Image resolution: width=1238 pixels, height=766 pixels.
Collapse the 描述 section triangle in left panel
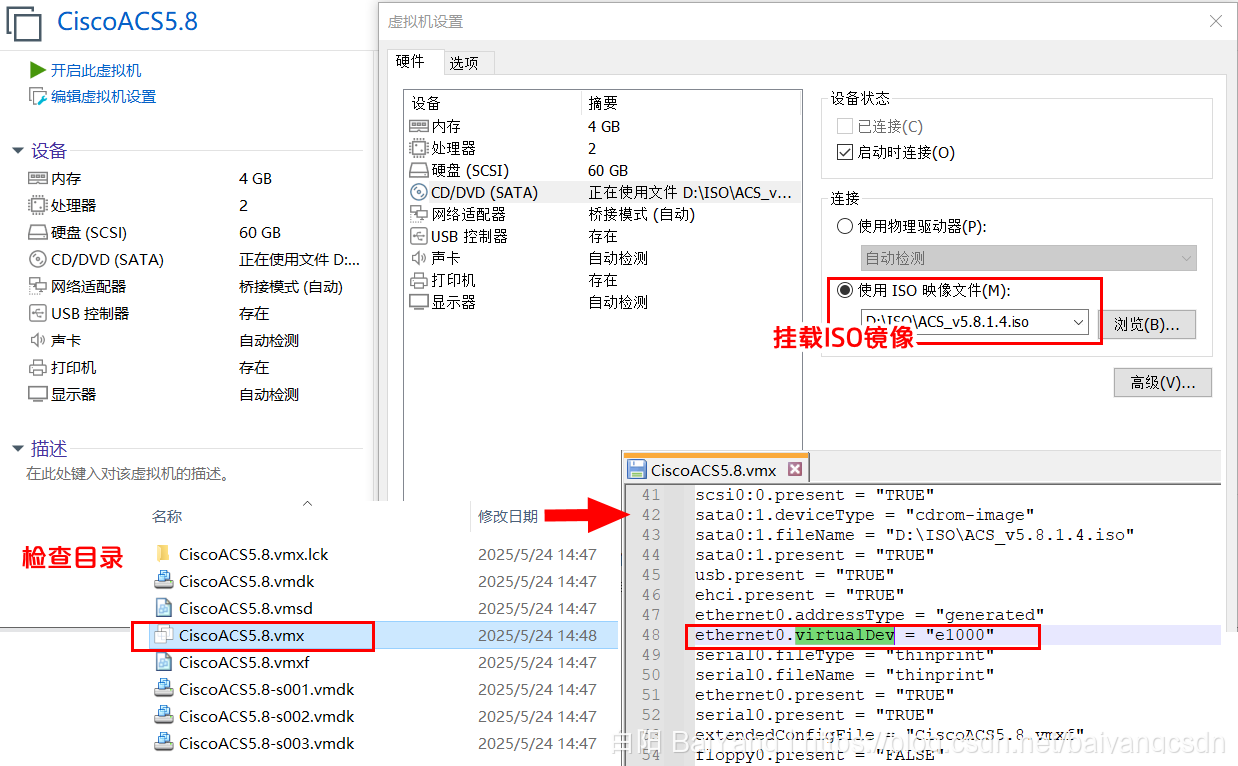pyautogui.click(x=18, y=449)
